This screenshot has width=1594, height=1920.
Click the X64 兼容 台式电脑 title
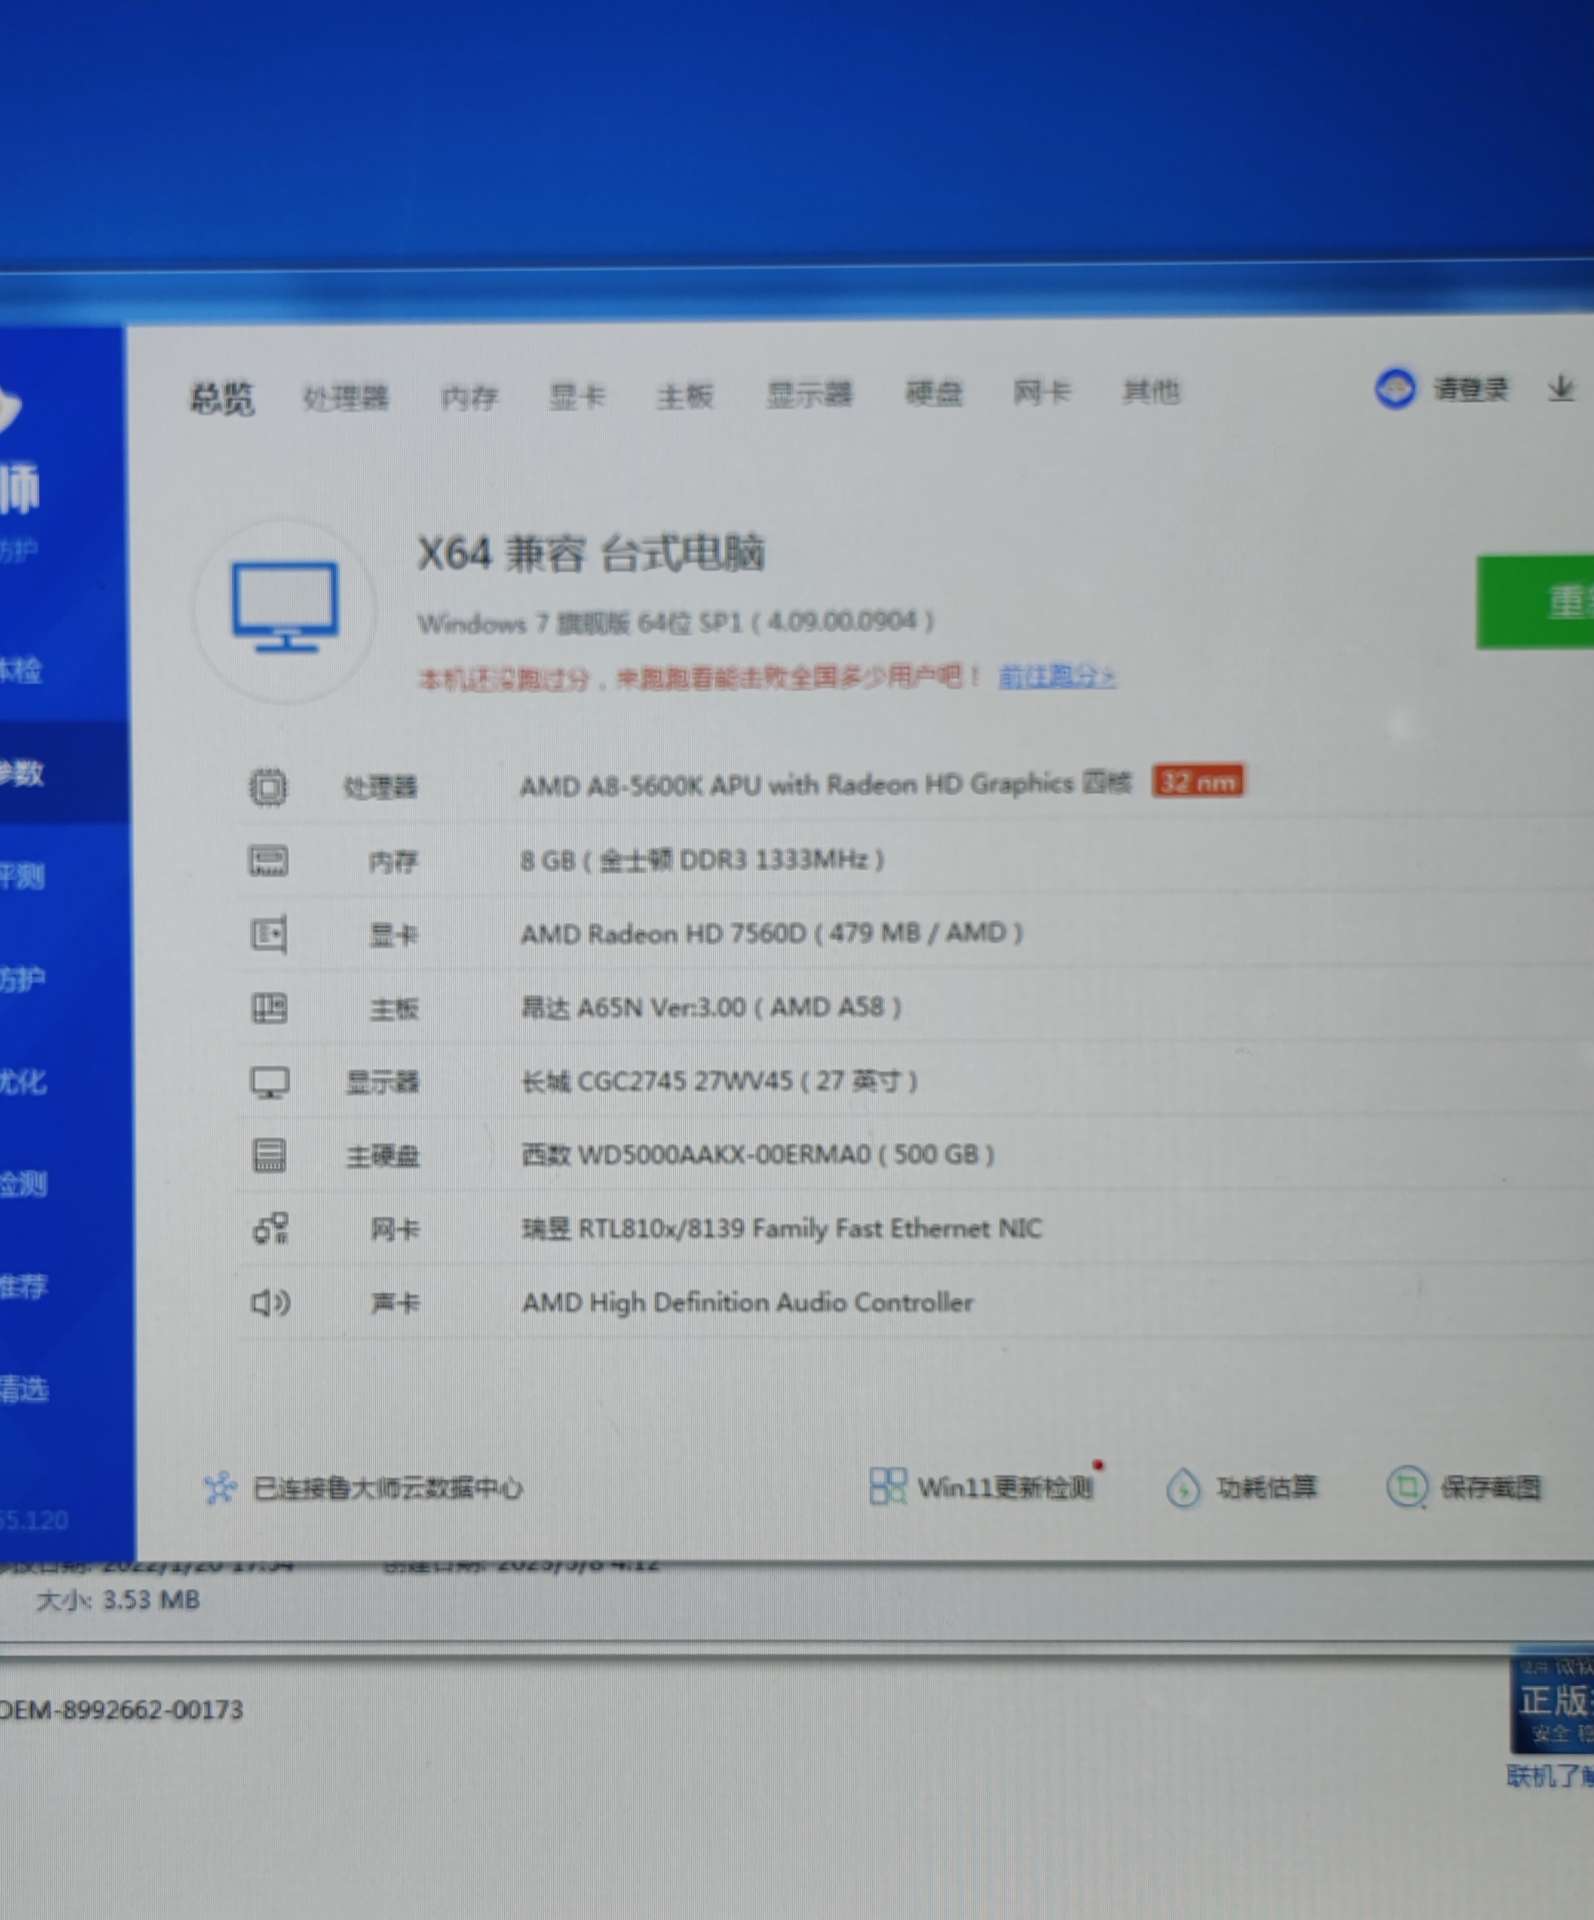click(591, 553)
